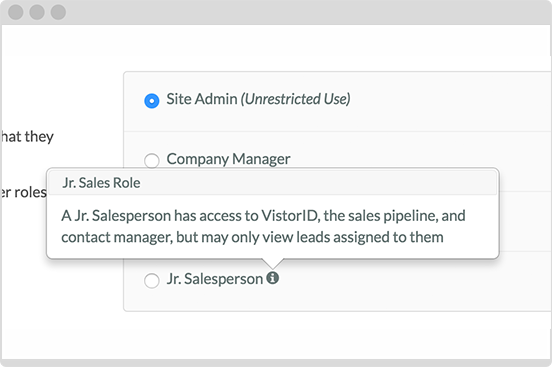
Task: Click the Jr. Salesperson popover description text
Action: (x=263, y=226)
